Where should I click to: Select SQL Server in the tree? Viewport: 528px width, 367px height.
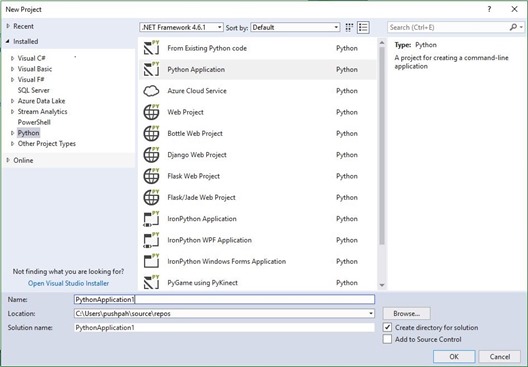[34, 90]
